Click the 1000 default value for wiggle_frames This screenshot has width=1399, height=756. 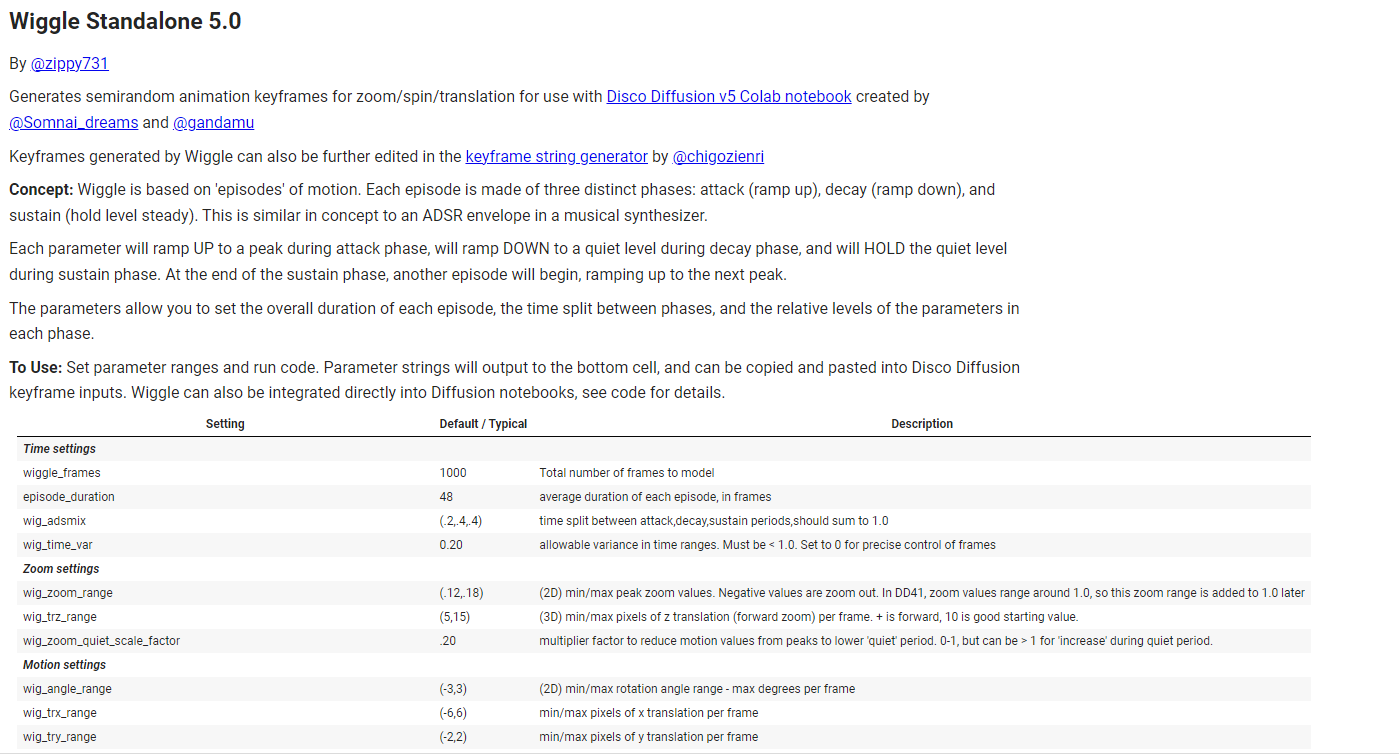pos(453,473)
